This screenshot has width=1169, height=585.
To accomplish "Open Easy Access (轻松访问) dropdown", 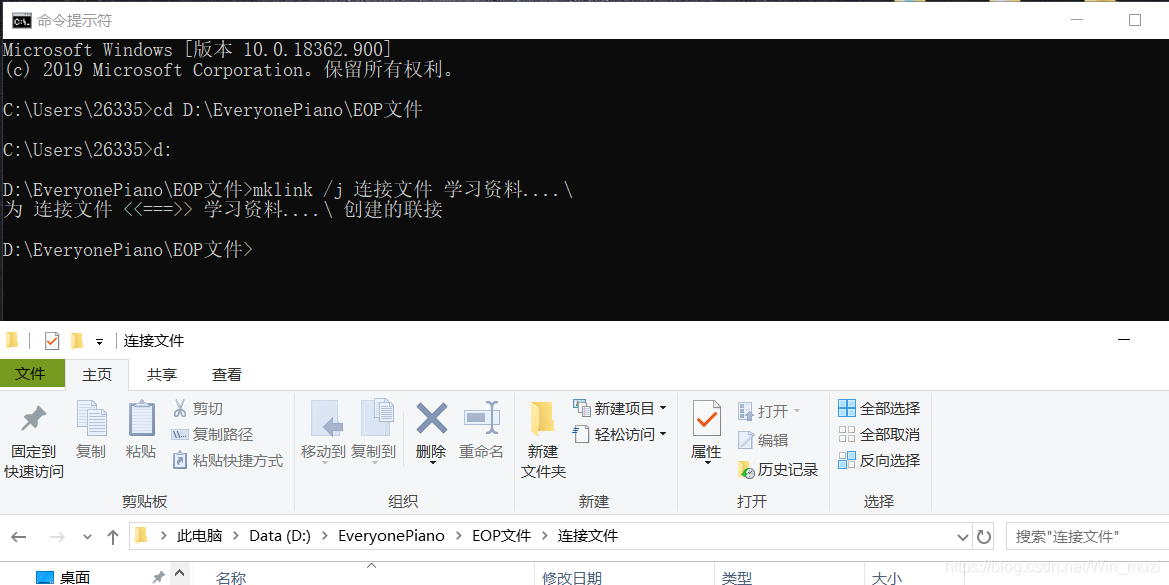I will click(620, 434).
